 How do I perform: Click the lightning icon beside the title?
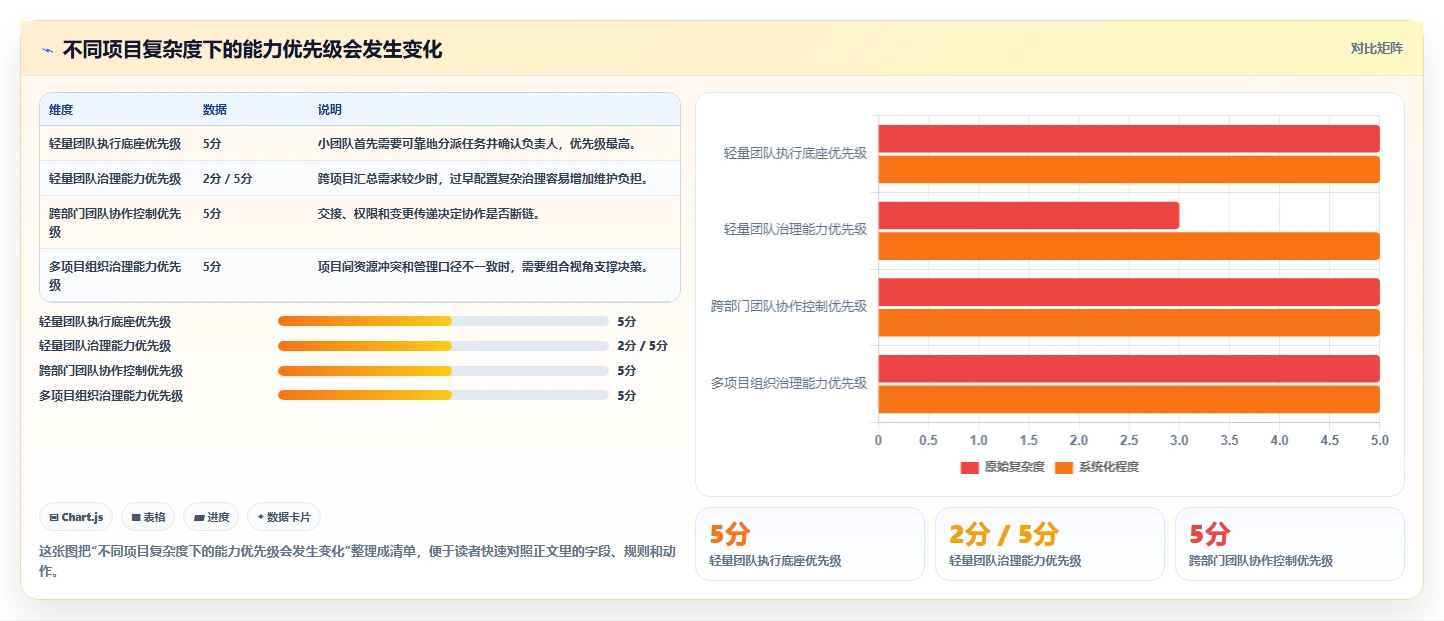(x=47, y=50)
